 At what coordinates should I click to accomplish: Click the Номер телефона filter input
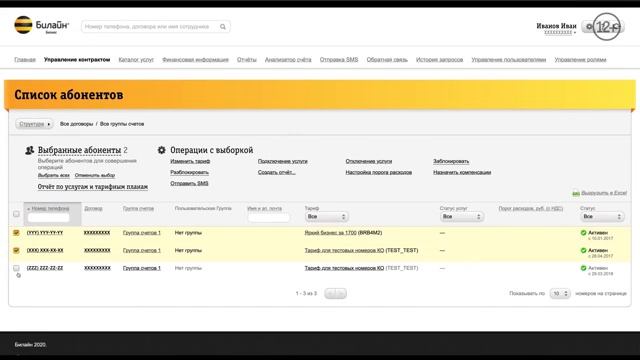click(48, 218)
